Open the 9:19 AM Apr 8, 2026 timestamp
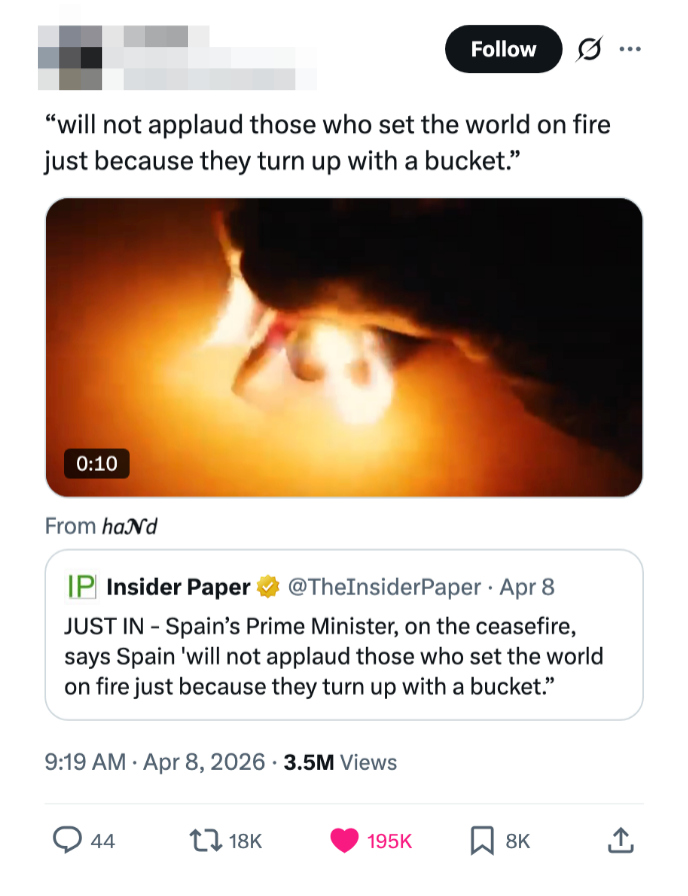688x896 pixels. pos(157,762)
